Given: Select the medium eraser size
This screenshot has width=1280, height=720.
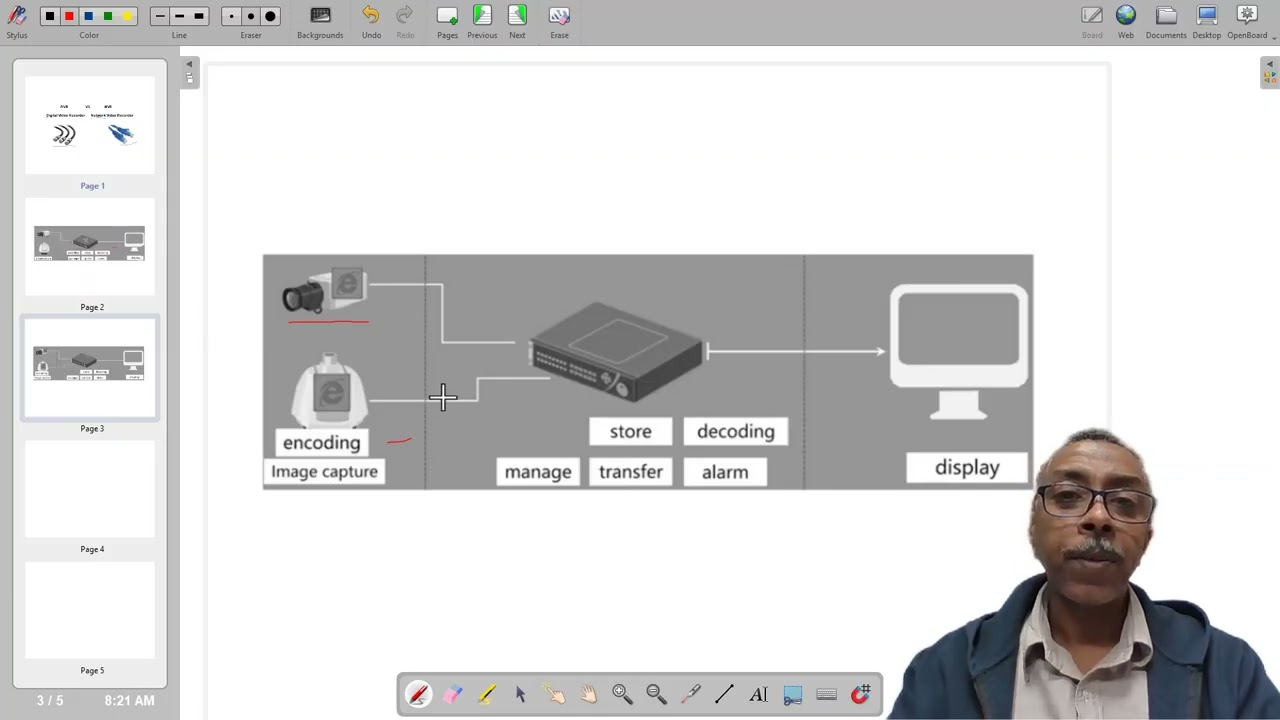Looking at the screenshot, I should coord(250,16).
